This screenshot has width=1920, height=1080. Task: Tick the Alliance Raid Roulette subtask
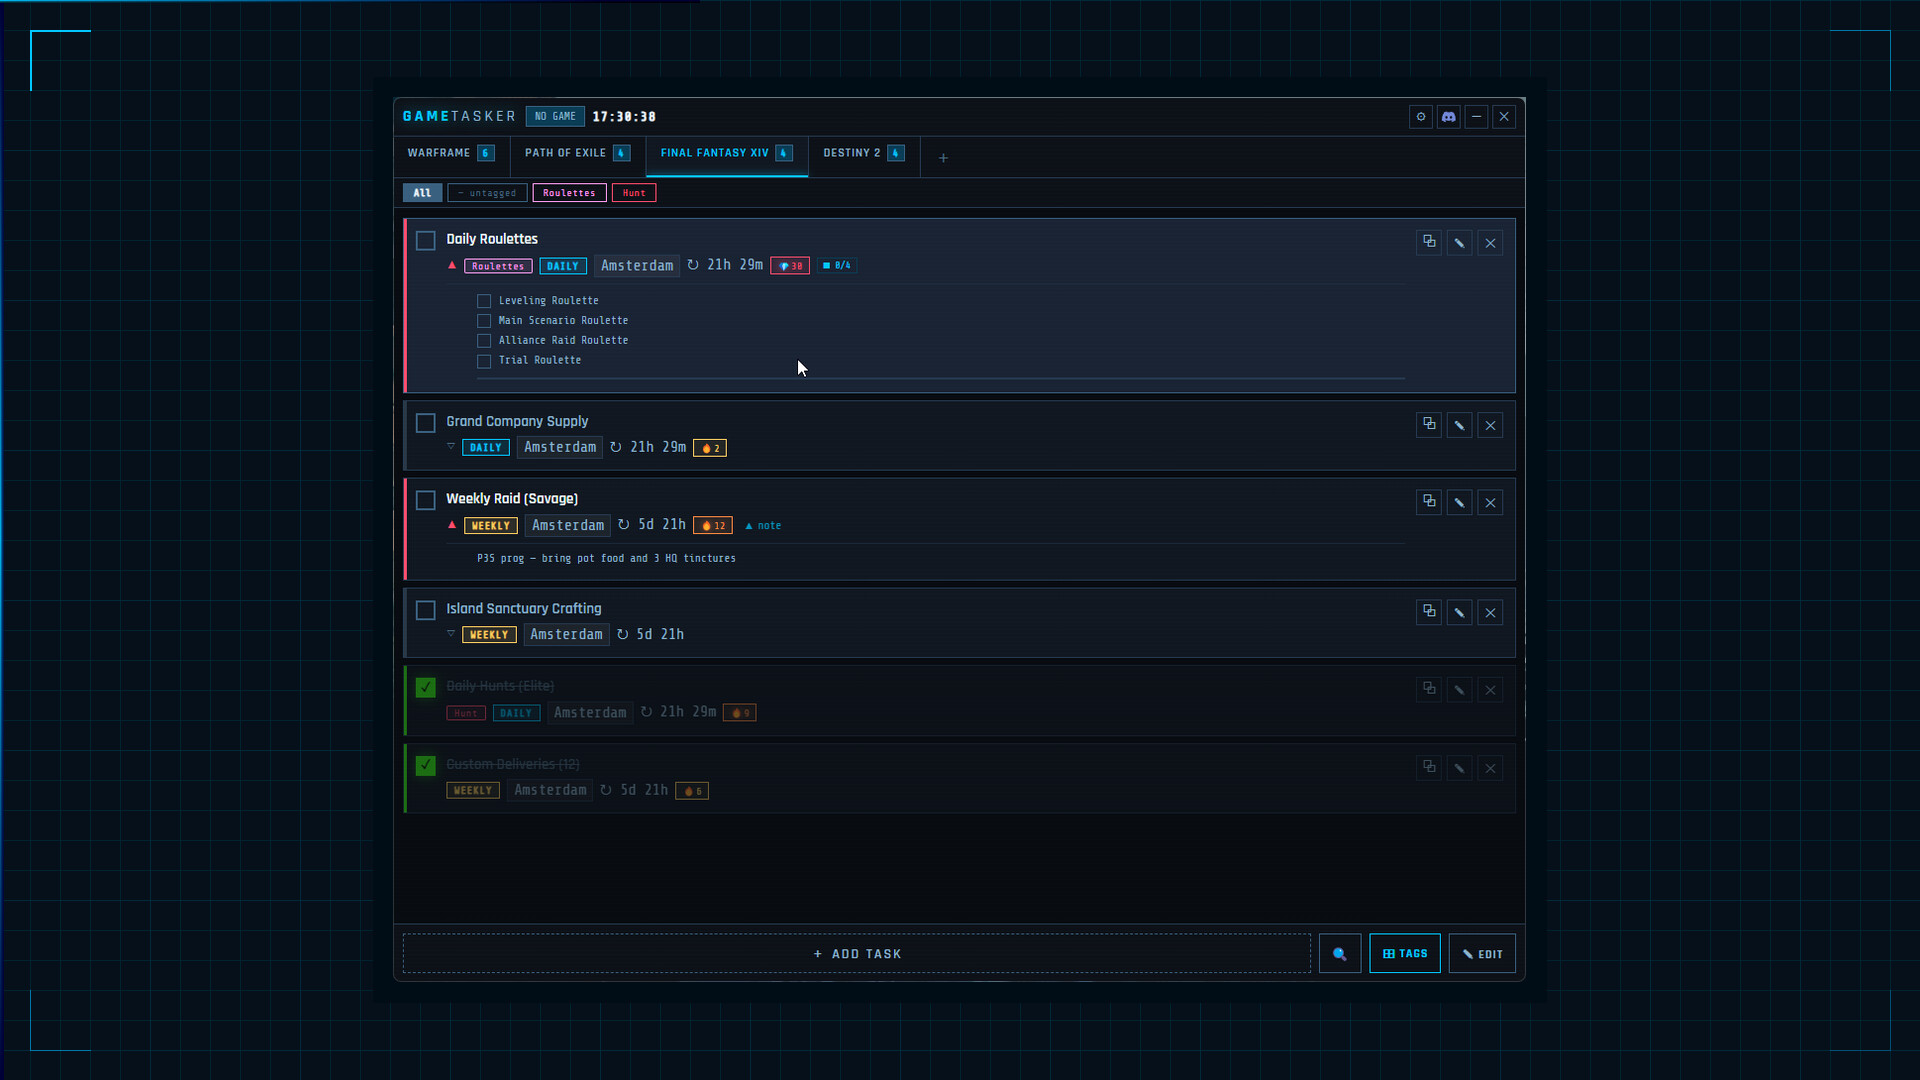pos(484,341)
